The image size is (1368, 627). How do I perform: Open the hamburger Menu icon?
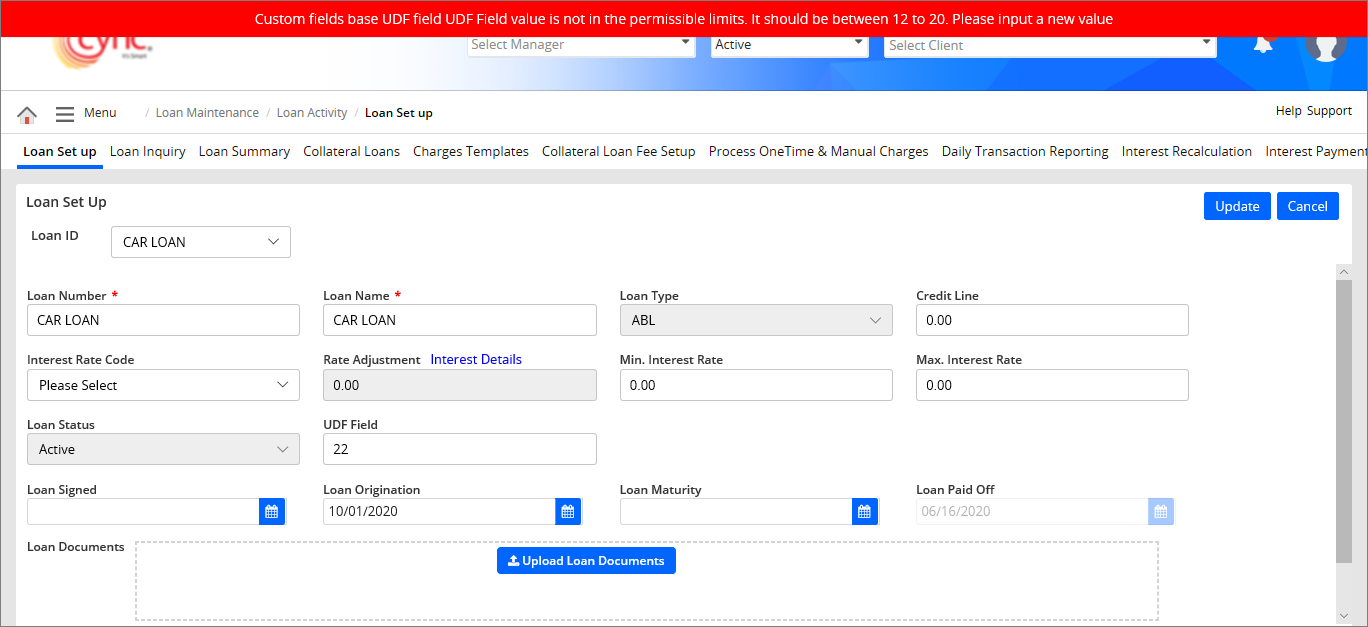click(65, 114)
